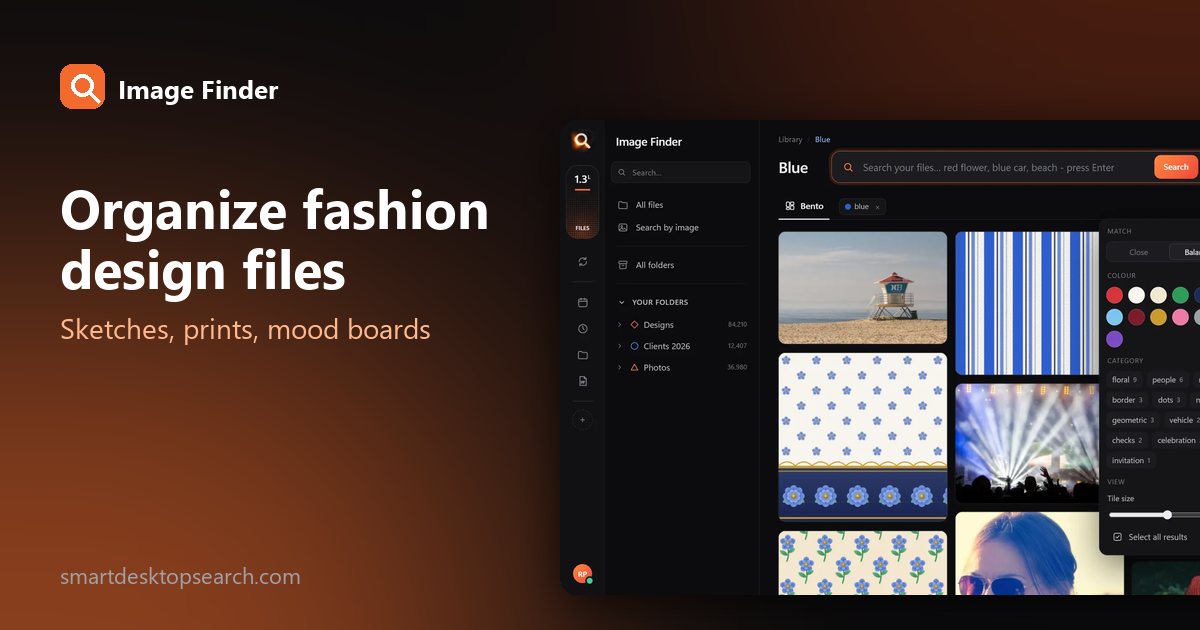Open the RP user avatar
This screenshot has height=630, width=1200.
coord(582,574)
